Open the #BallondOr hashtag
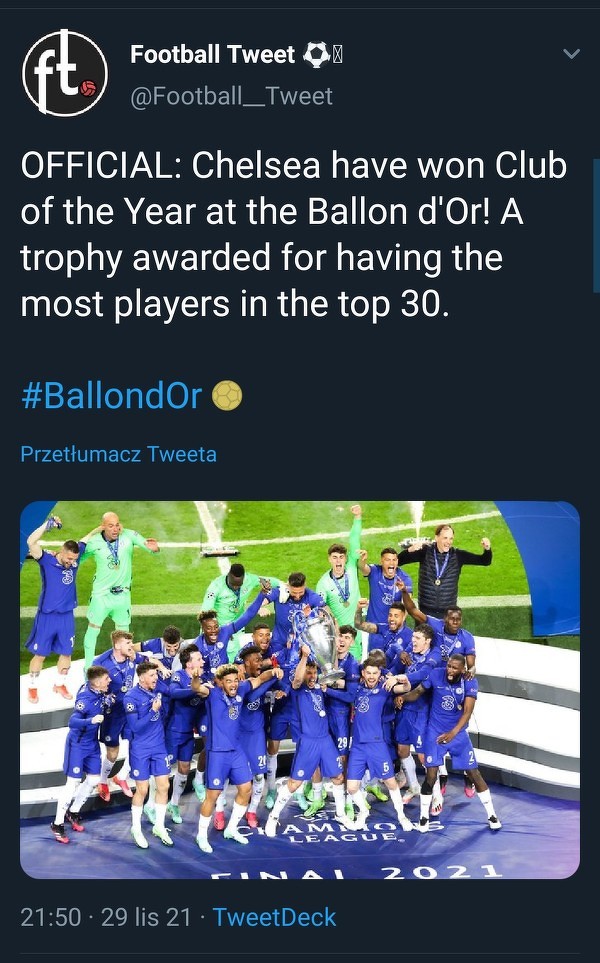The width and height of the screenshot is (600, 963). pos(111,396)
